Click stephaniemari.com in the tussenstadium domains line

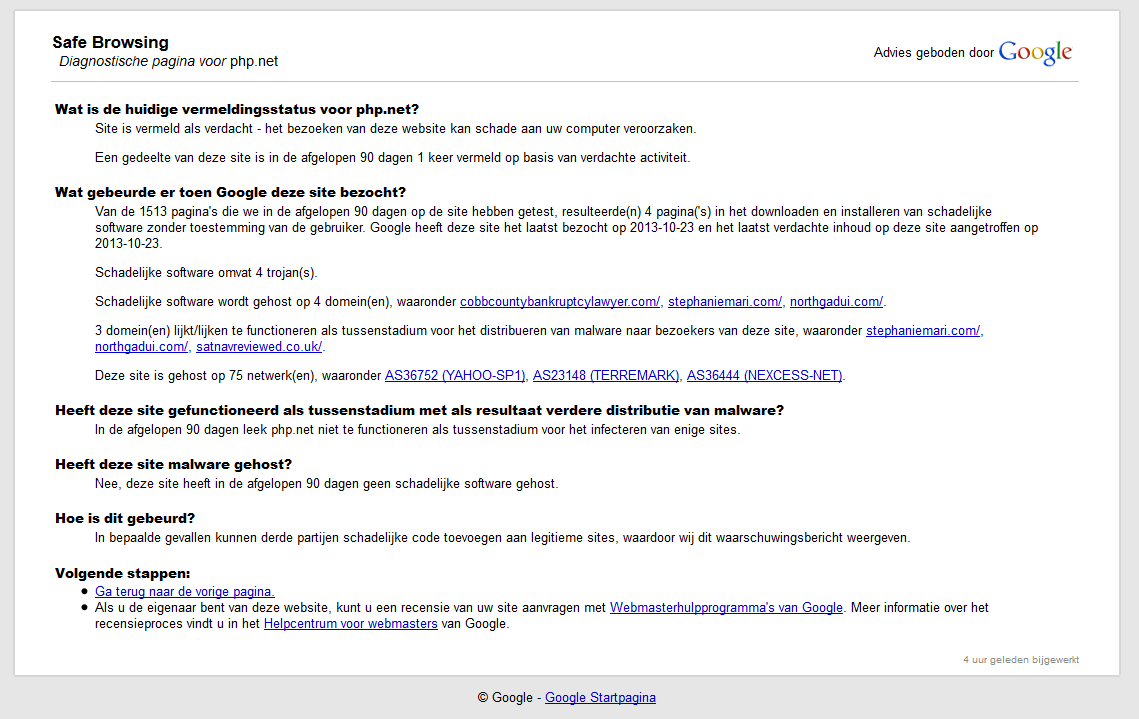(922, 331)
